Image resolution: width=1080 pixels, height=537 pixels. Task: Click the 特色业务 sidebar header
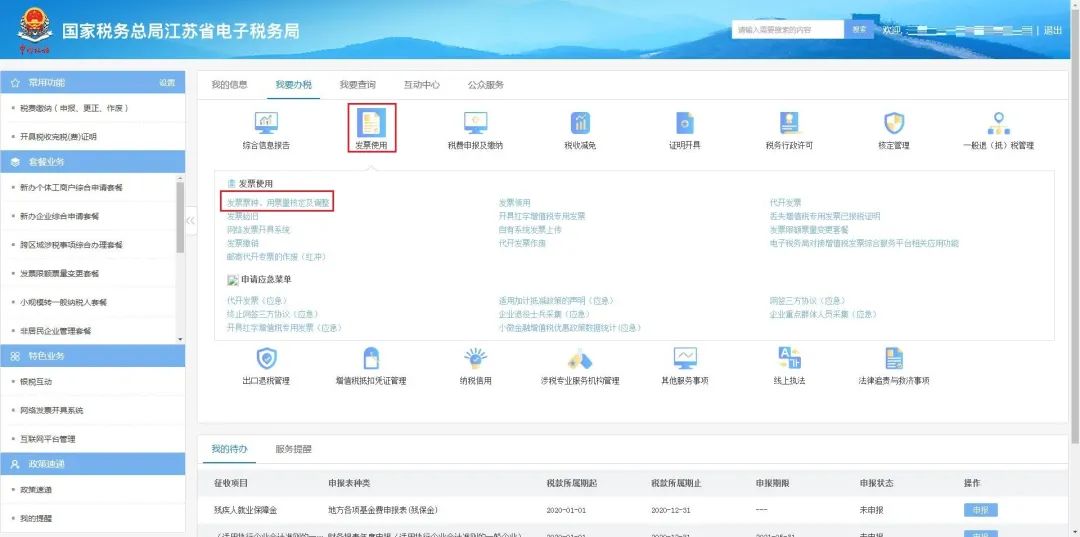click(92, 356)
